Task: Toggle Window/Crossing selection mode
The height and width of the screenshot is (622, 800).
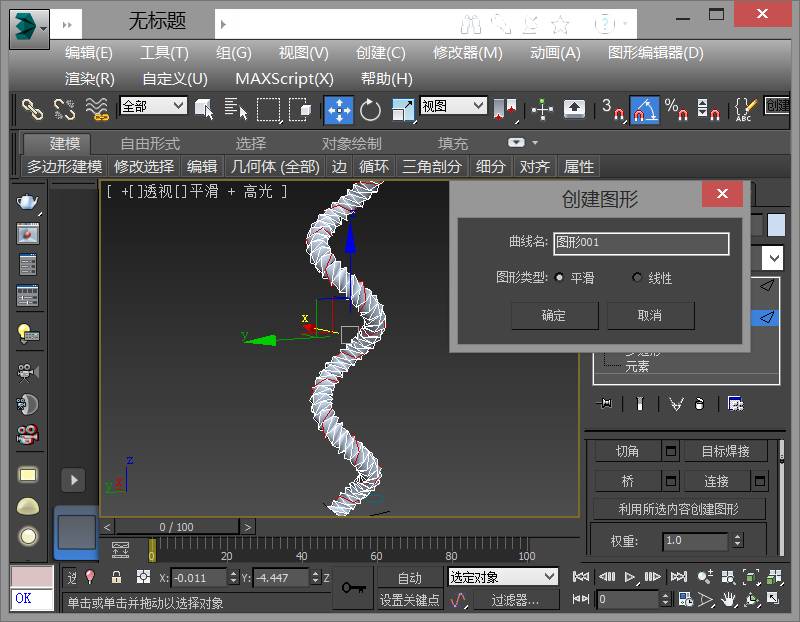Action: coord(301,109)
